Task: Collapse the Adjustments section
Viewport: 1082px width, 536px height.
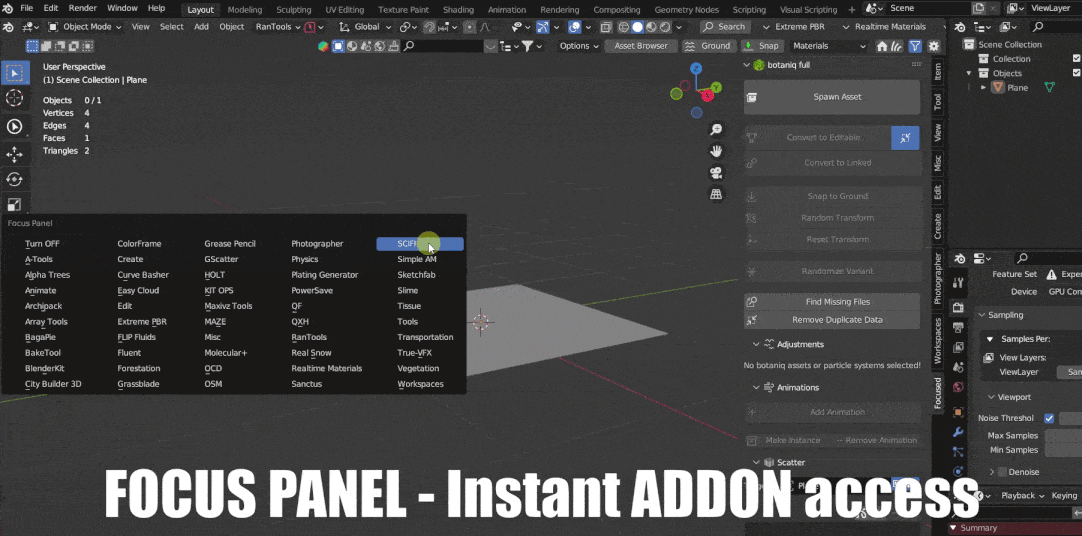Action: click(756, 344)
